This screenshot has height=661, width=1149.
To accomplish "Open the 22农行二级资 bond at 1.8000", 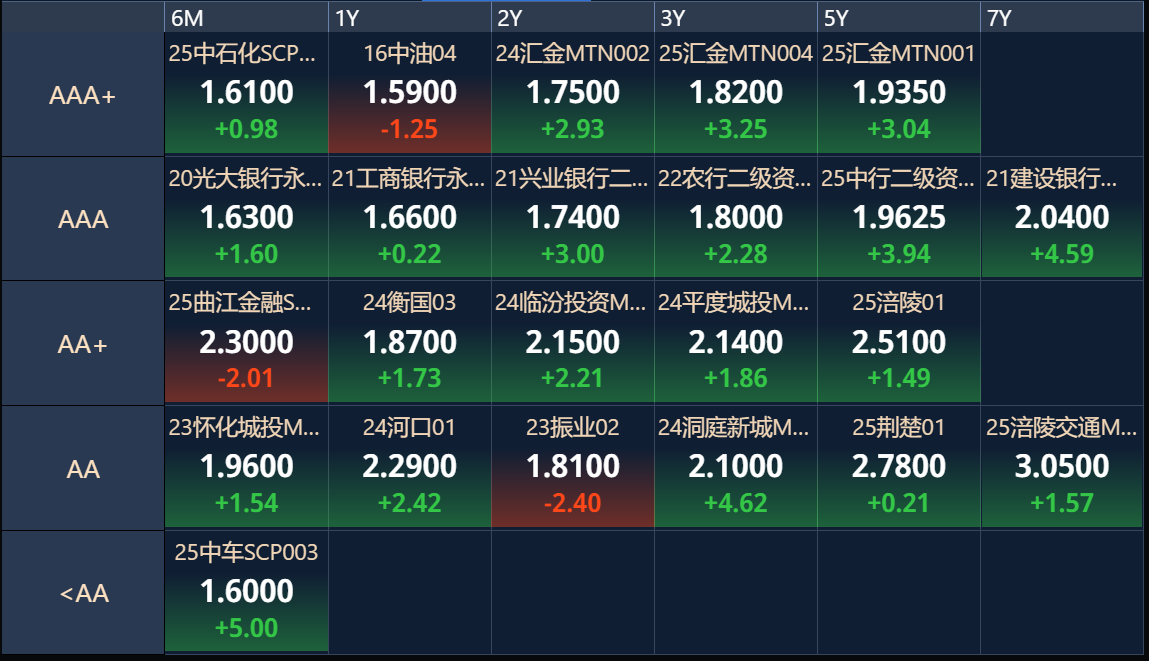I will [736, 218].
